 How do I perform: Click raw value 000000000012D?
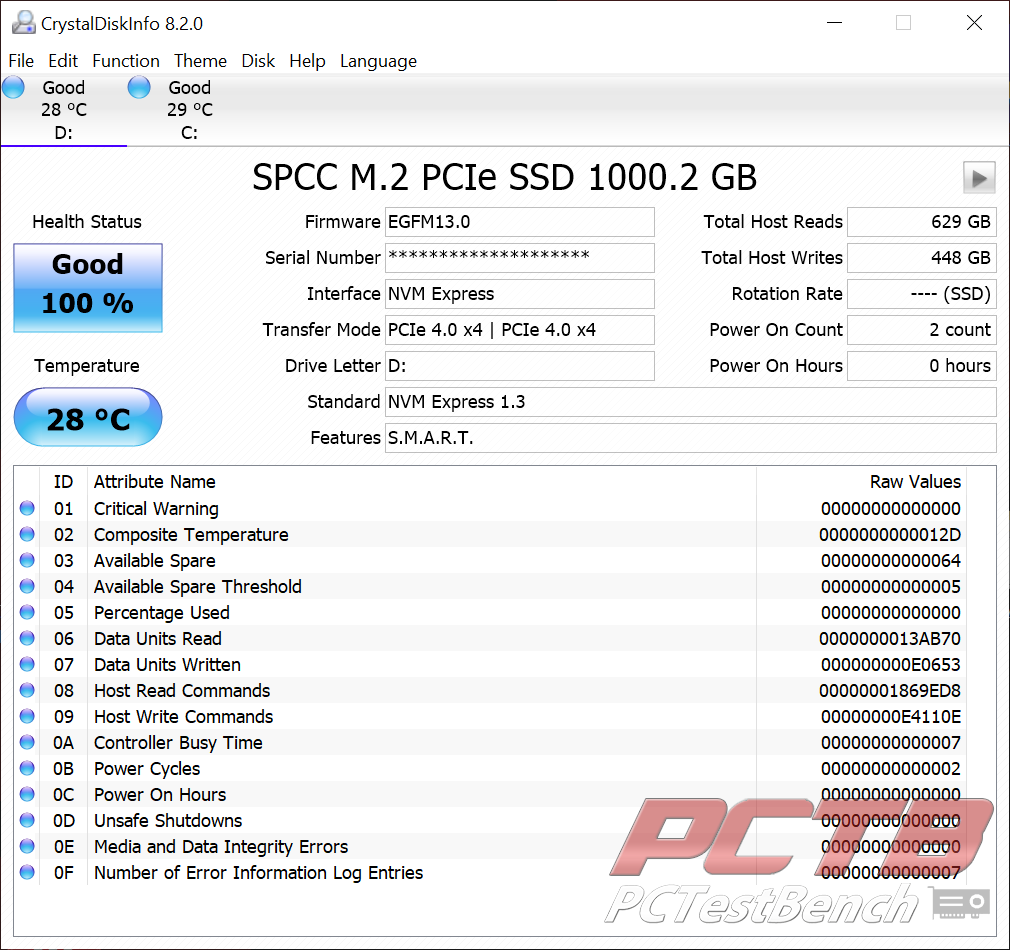click(x=890, y=535)
